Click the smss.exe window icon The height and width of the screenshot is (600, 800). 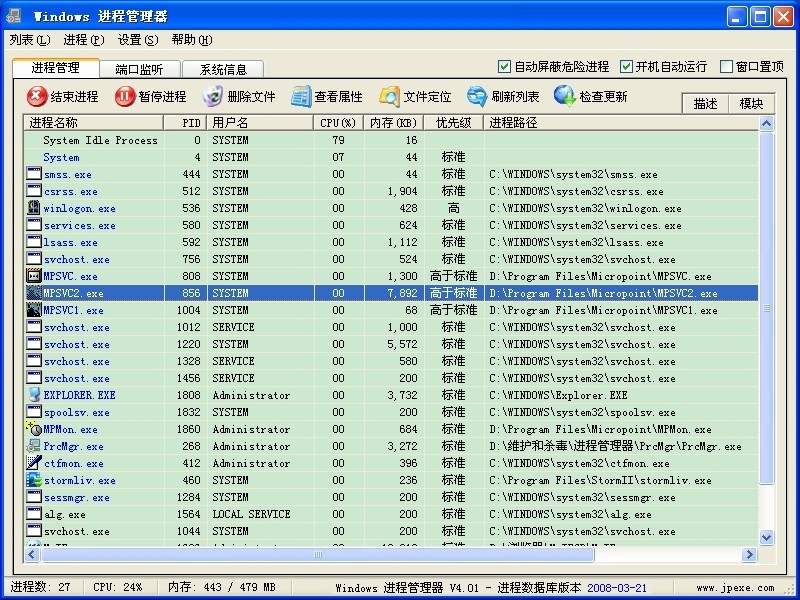[34, 173]
